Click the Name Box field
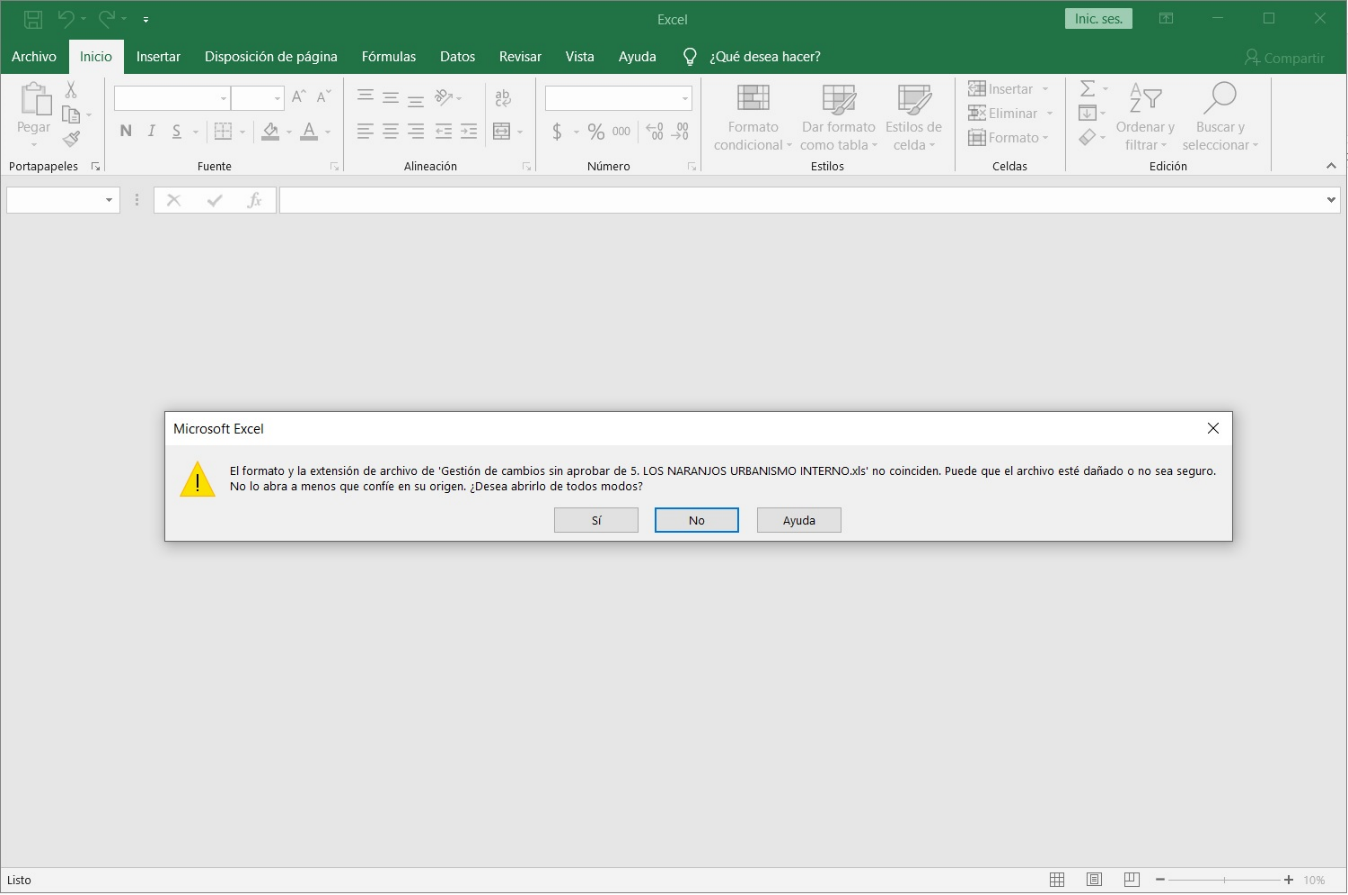The width and height of the screenshot is (1348, 895). pyautogui.click(x=63, y=200)
